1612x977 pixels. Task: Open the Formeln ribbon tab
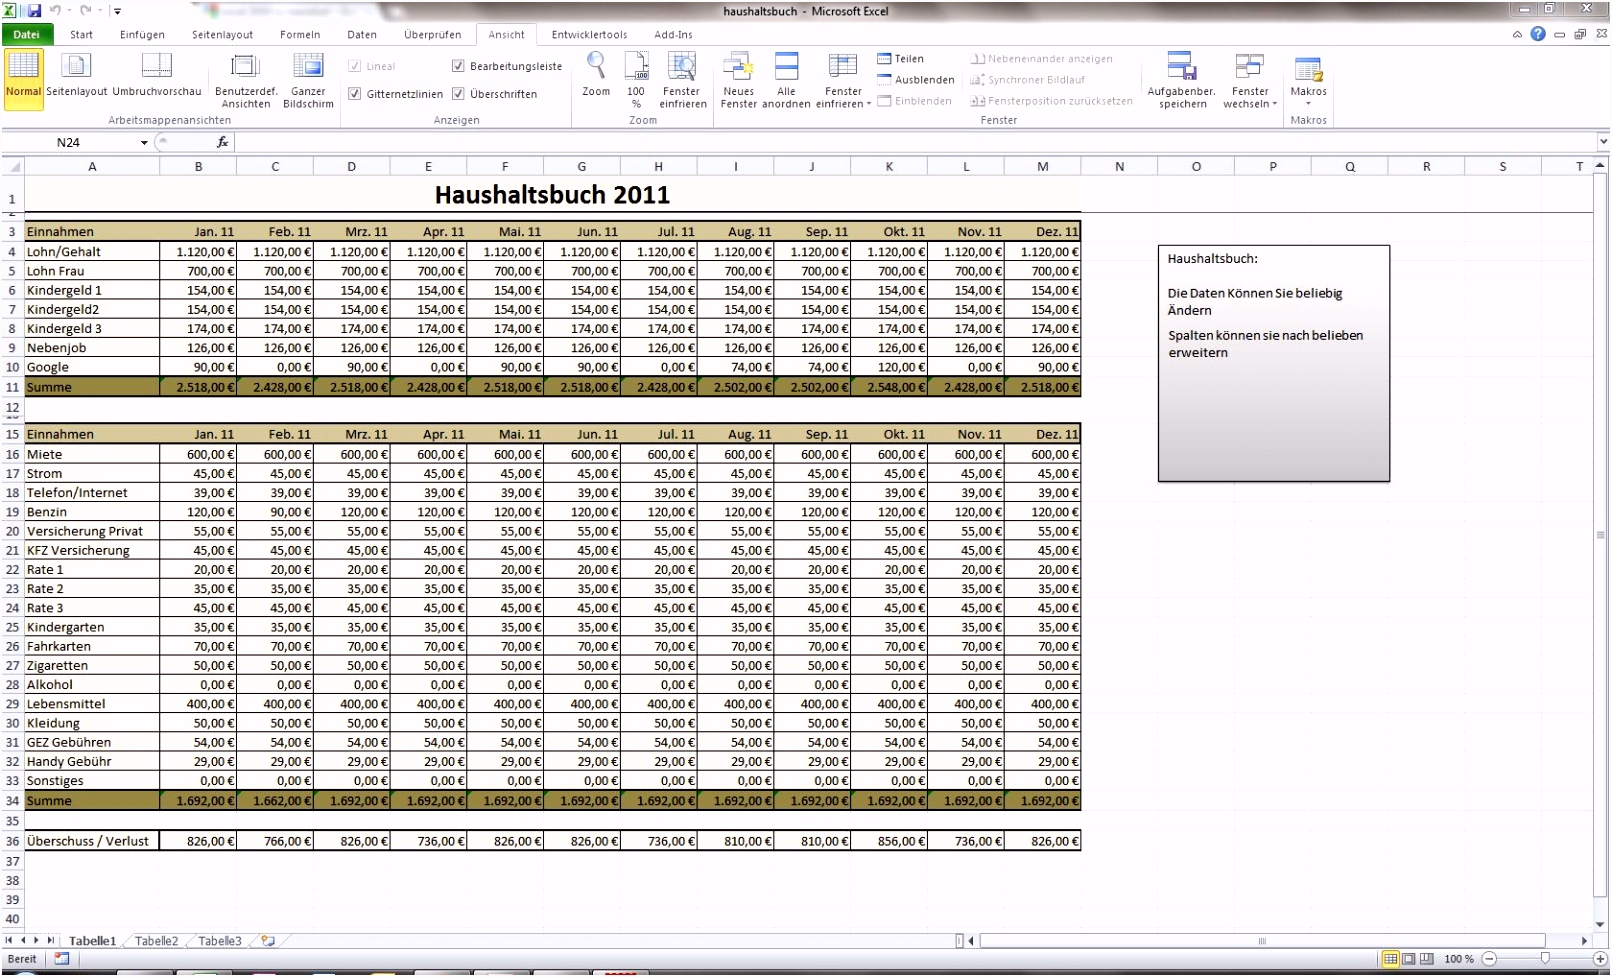pyautogui.click(x=300, y=34)
